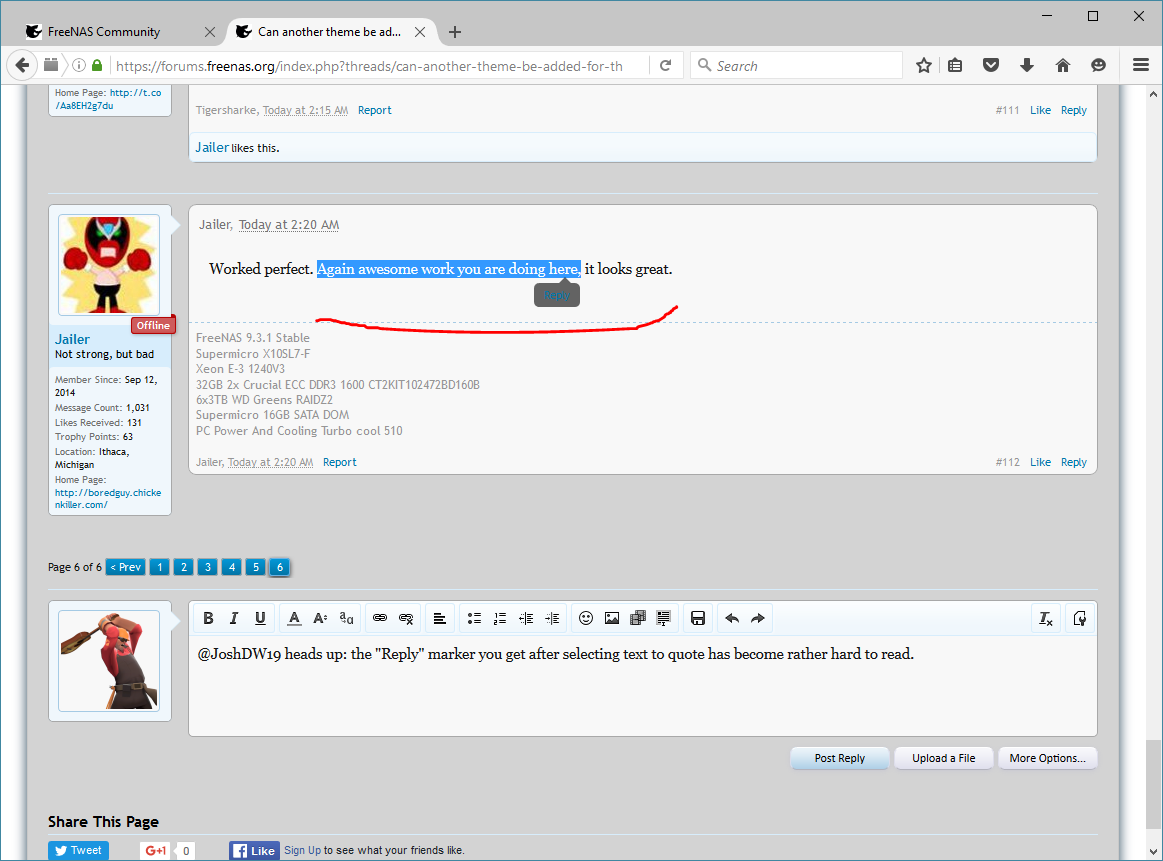Report Tigersharke's post #111
Viewport: 1163px width, 861px height.
375,110
